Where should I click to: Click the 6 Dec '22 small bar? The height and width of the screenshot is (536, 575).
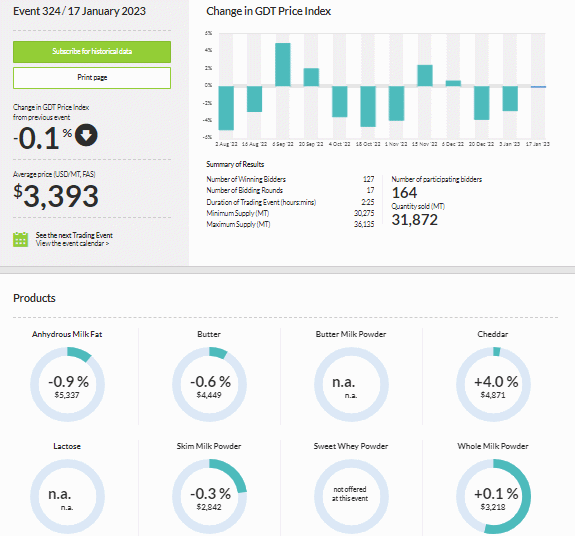click(453, 83)
